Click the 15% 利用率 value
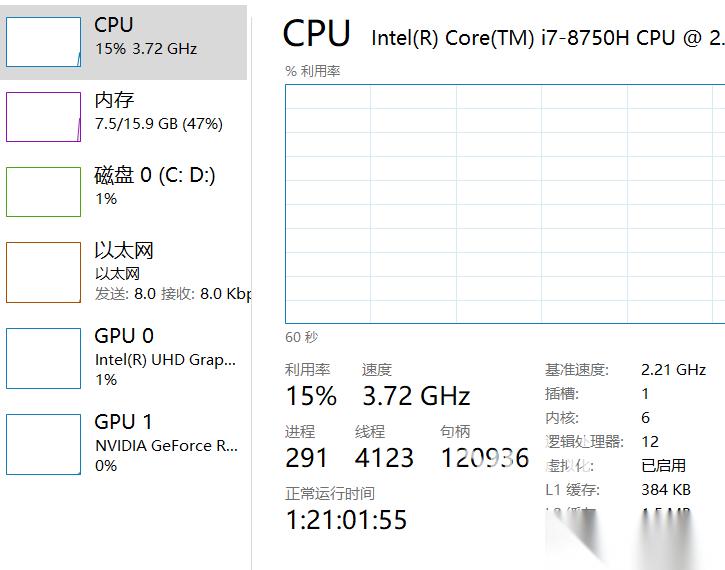 point(311,396)
